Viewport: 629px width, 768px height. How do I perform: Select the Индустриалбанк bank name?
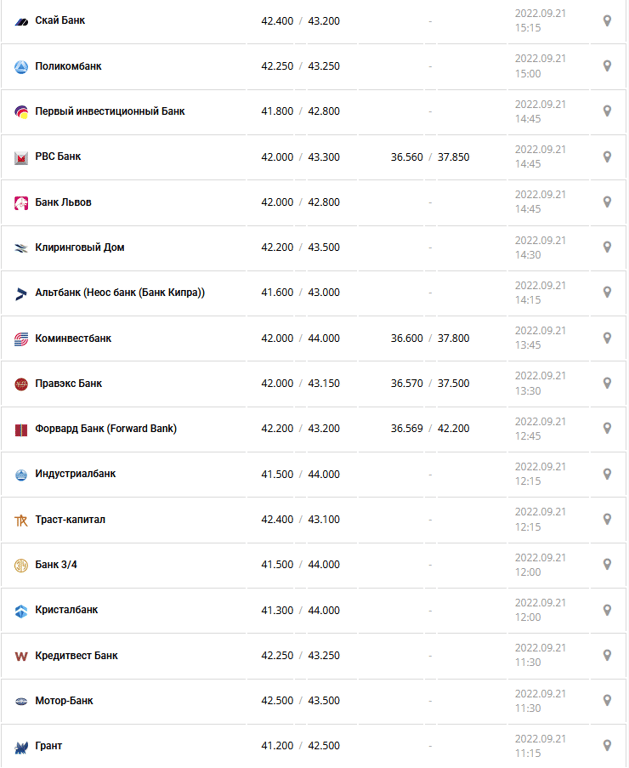point(75,474)
